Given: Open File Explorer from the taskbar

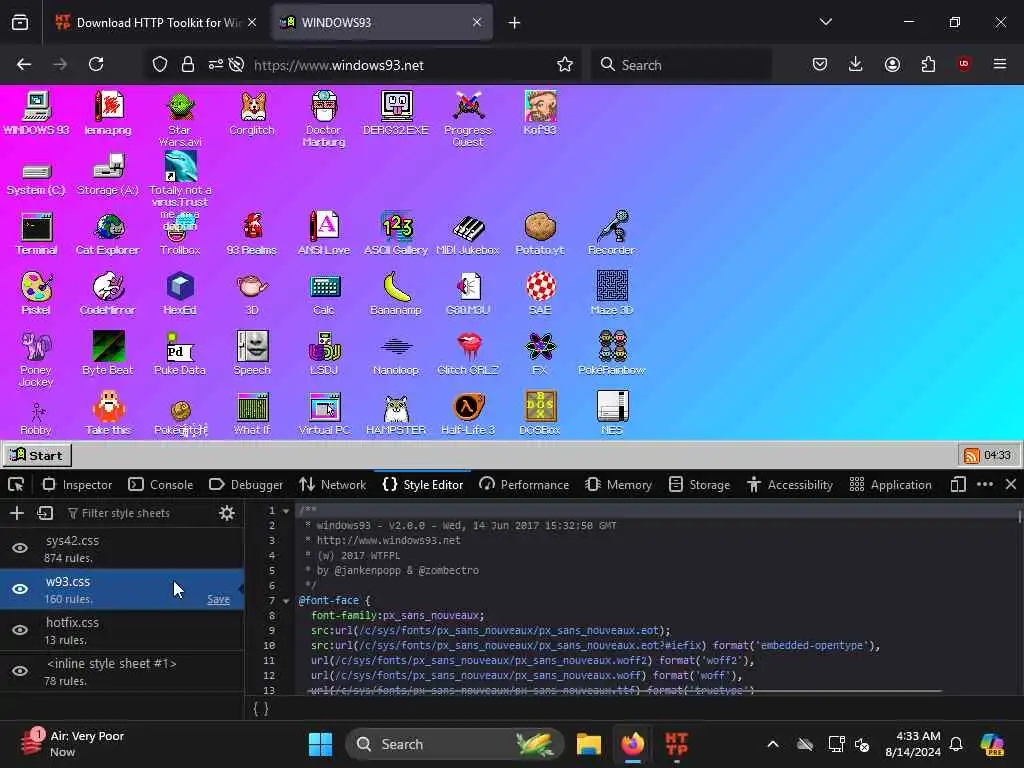Looking at the screenshot, I should [588, 744].
